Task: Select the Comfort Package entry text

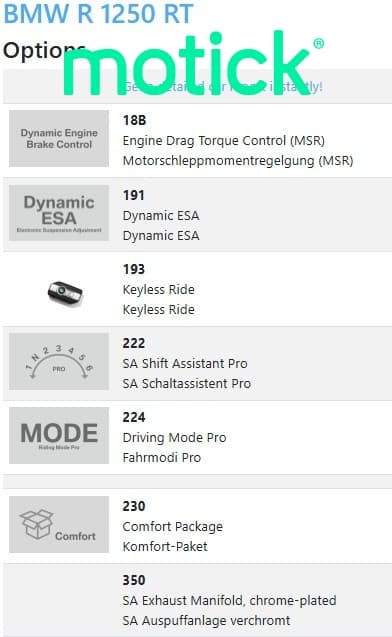Action: tap(173, 527)
